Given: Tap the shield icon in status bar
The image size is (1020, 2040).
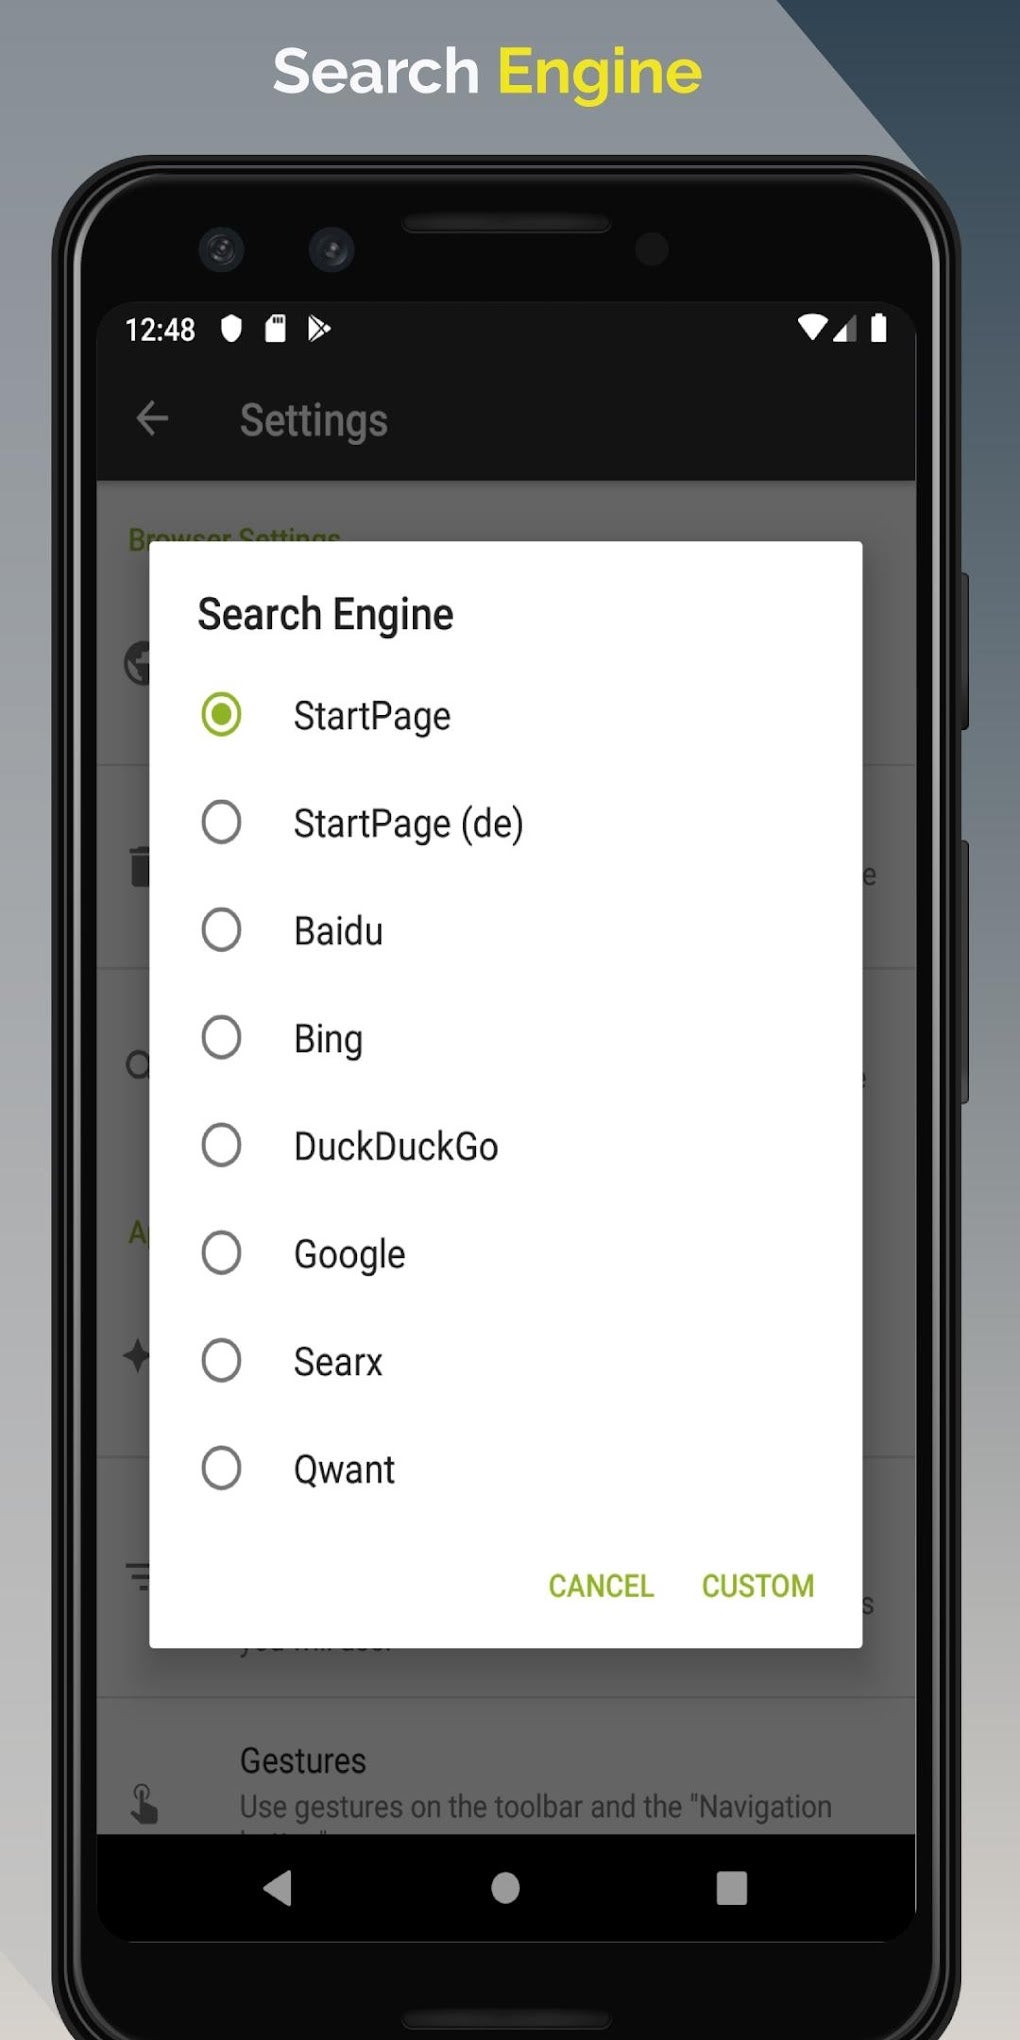Looking at the screenshot, I should (x=231, y=329).
